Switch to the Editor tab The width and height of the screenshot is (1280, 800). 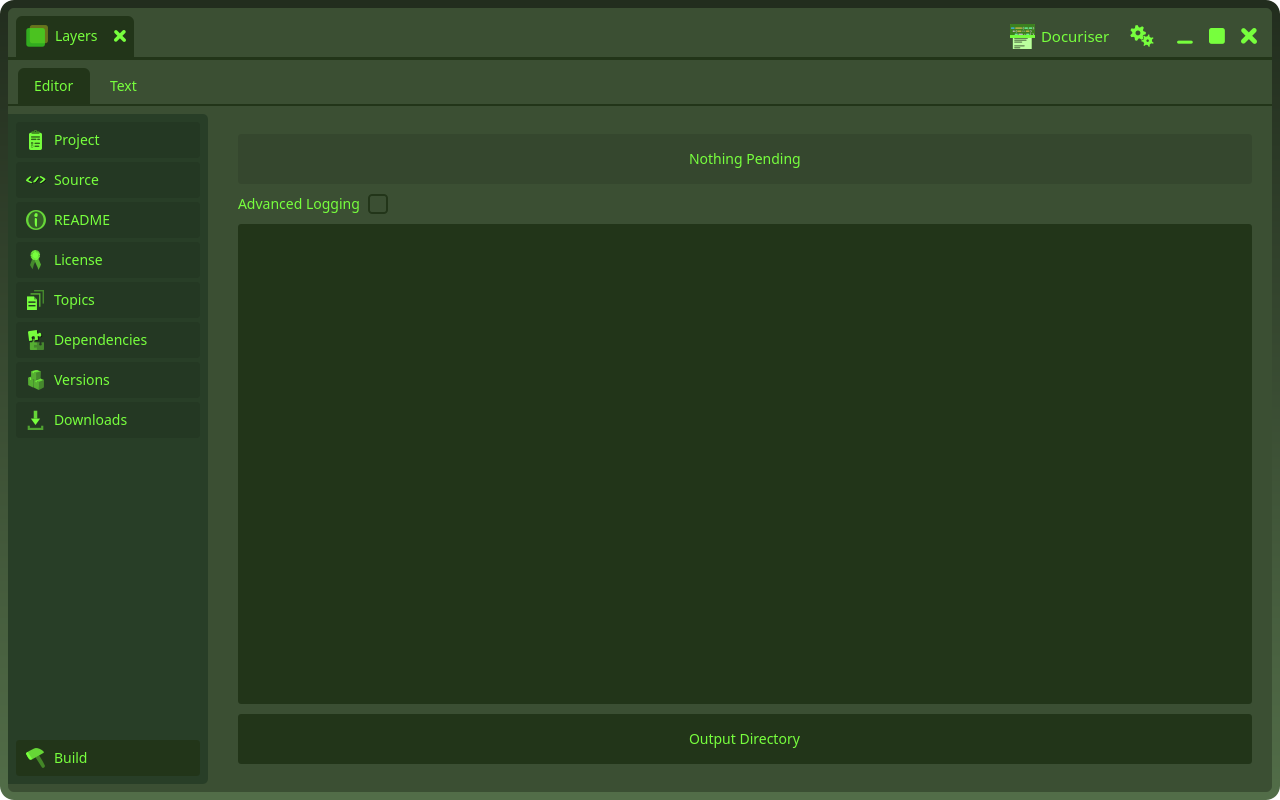pyautogui.click(x=54, y=86)
